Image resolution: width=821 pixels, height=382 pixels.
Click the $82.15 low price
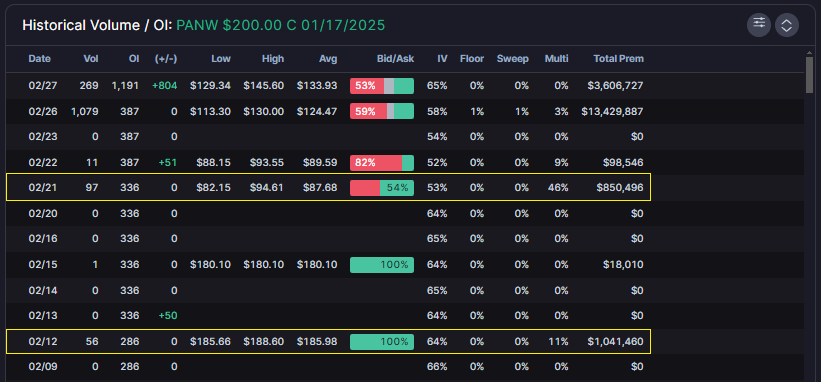pyautogui.click(x=214, y=188)
